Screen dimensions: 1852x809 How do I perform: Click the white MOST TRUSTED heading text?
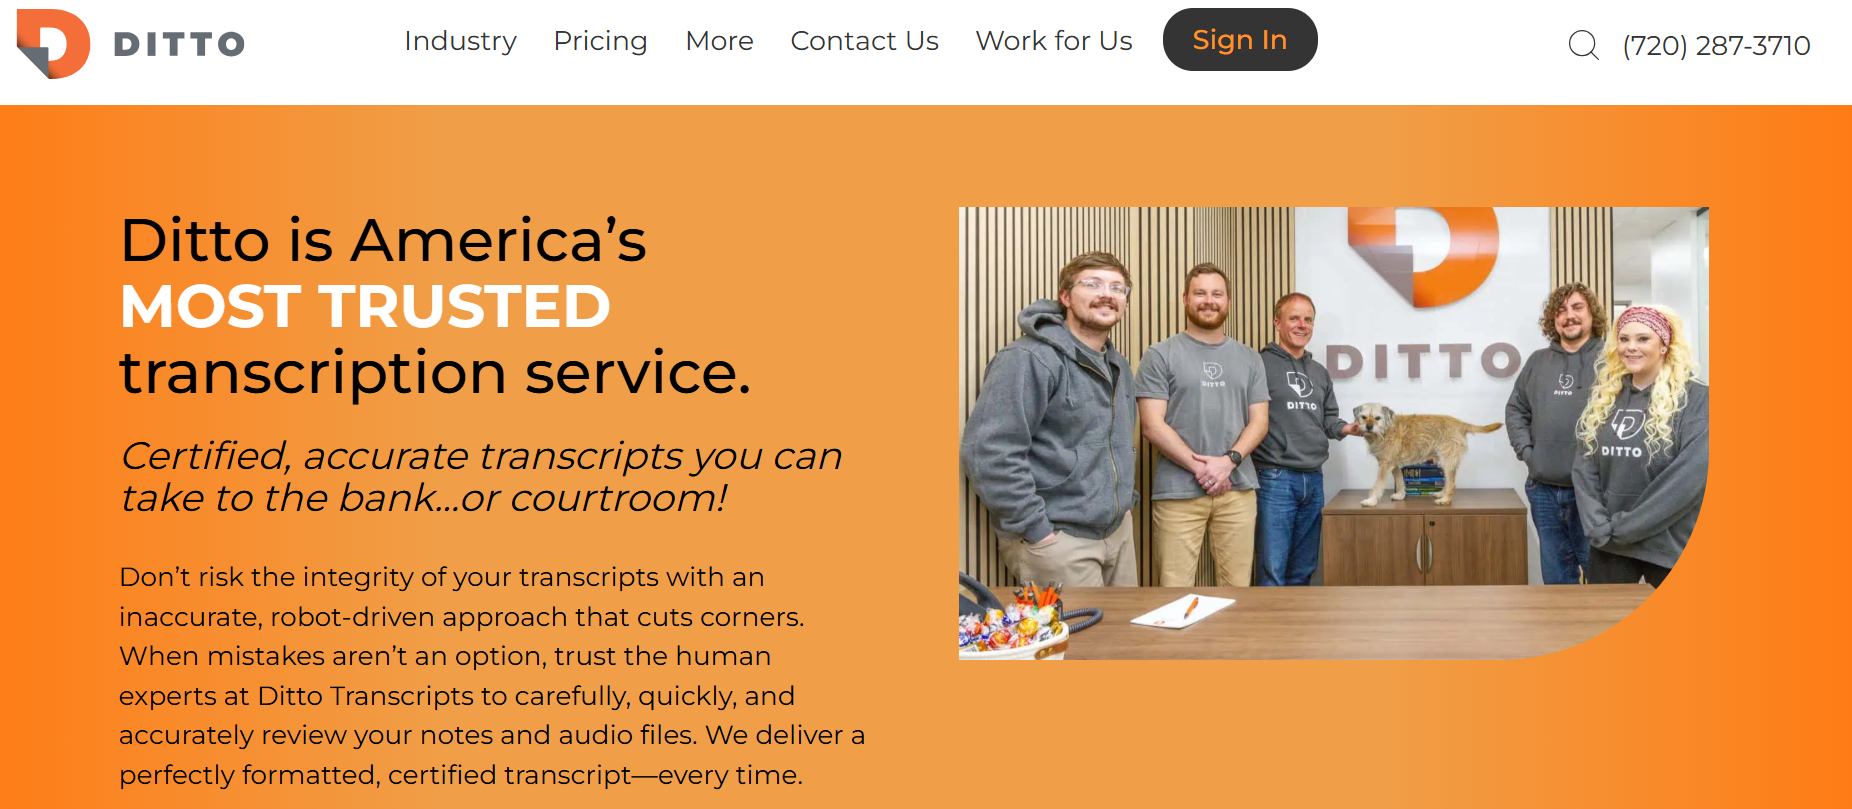(365, 306)
